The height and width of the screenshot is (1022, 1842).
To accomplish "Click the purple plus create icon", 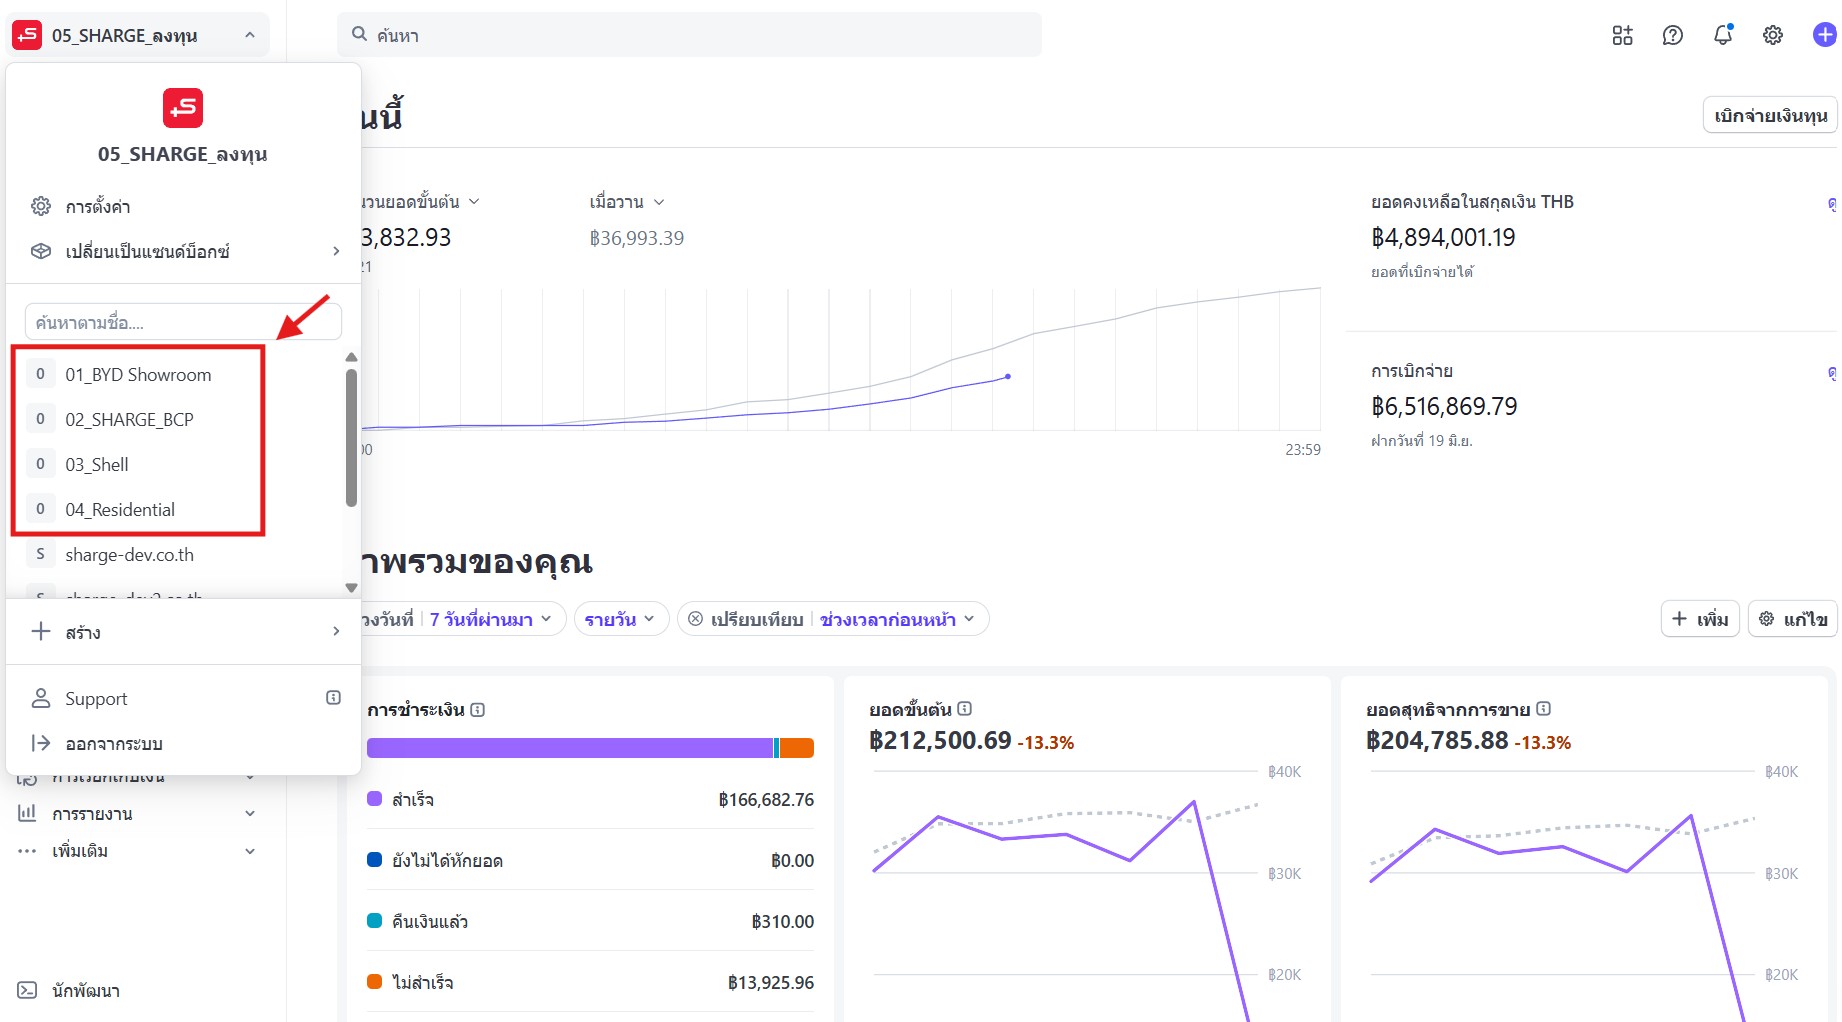I will pyautogui.click(x=1824, y=36).
